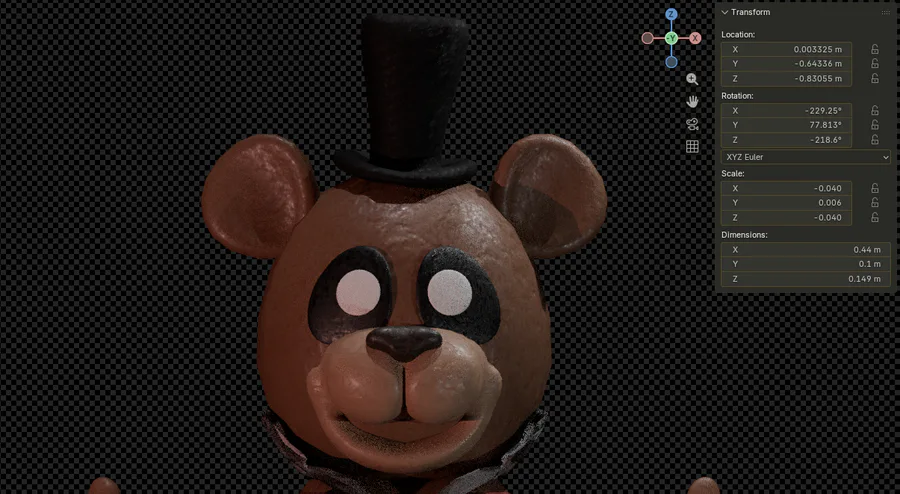Screen dimensions: 900x494
Task: Open Transform panel drag-handle options
Action: coord(886,12)
